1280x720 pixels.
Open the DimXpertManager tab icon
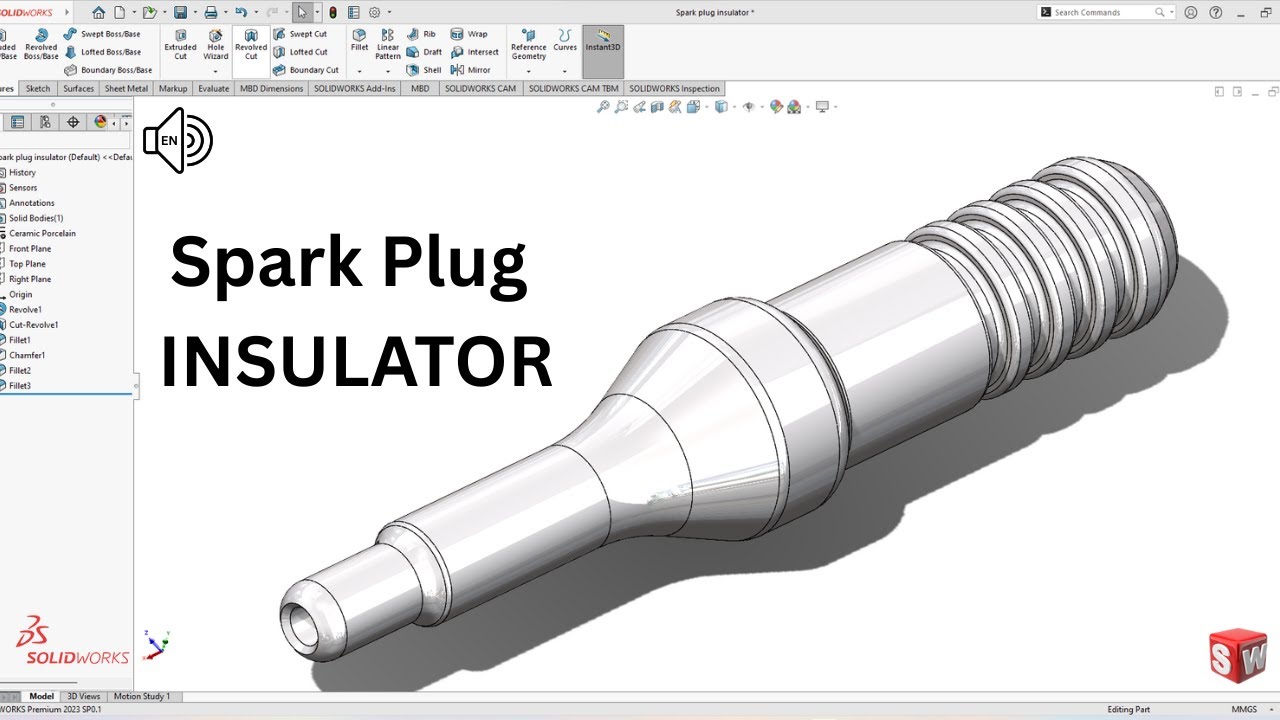(x=72, y=122)
